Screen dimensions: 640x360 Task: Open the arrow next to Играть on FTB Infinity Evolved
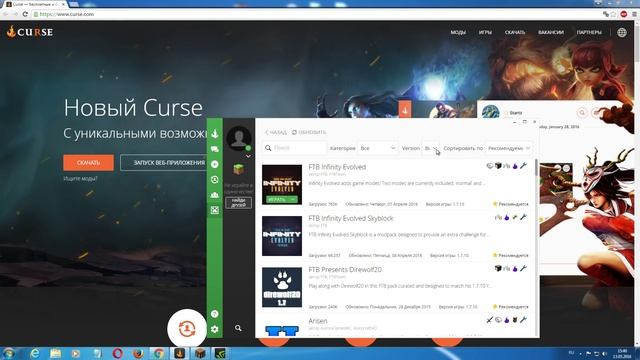(293, 200)
